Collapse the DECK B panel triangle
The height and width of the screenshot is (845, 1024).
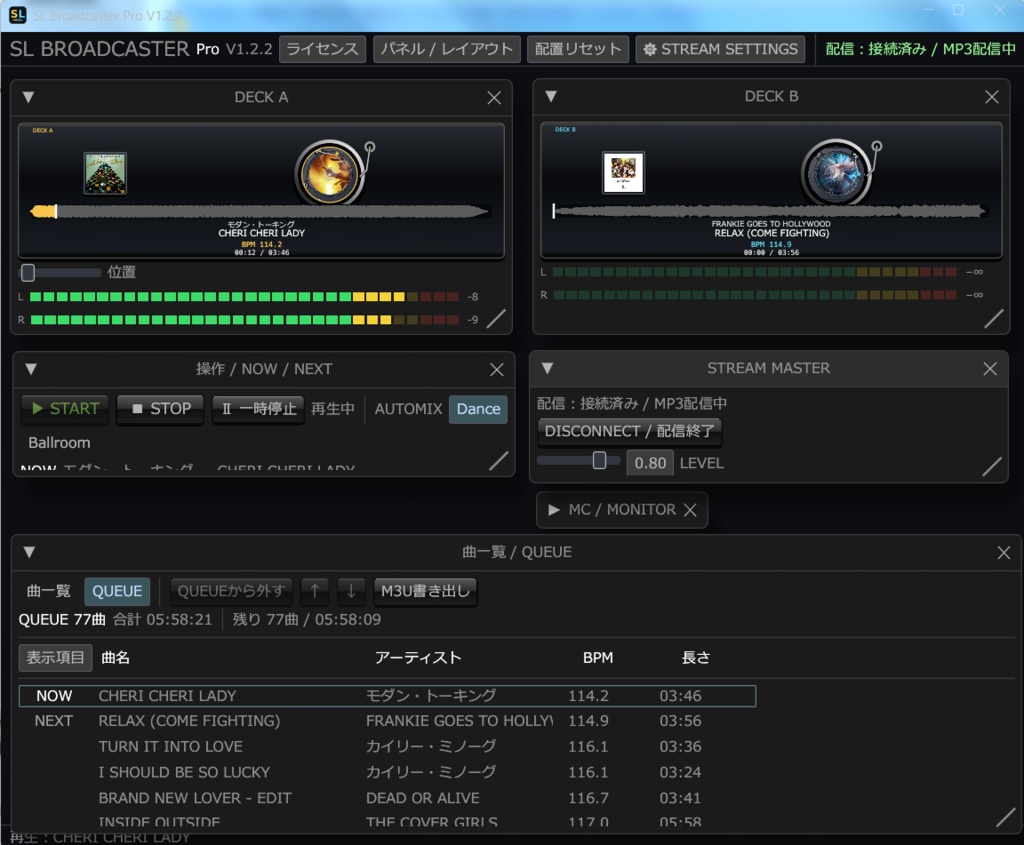point(551,97)
